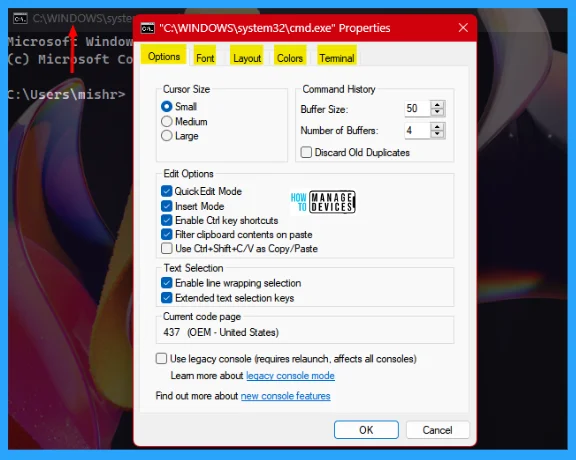Screen dimensions: 576x460
Task: Decrease Buffer Size with down arrow
Action: pyautogui.click(x=437, y=112)
